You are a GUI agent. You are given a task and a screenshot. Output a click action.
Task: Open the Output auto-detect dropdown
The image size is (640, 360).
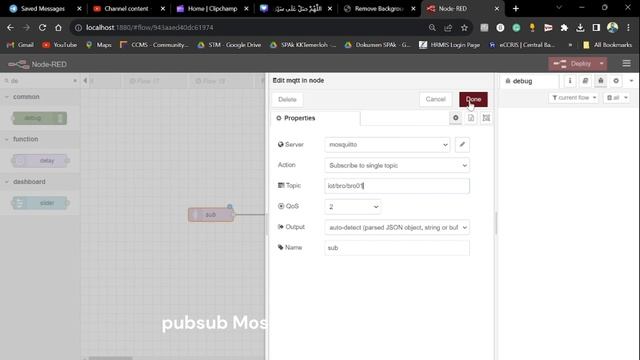397,227
